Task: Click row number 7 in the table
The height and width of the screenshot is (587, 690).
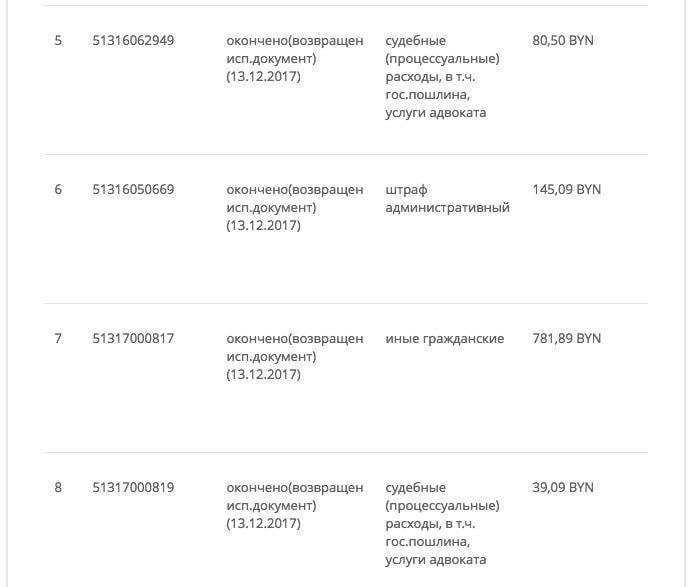Action: [58, 338]
